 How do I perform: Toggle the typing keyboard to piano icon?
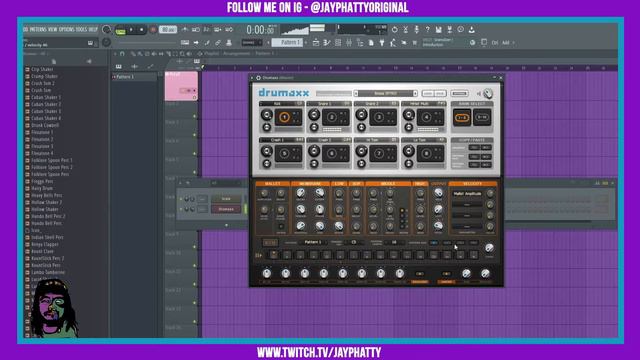coord(185,42)
